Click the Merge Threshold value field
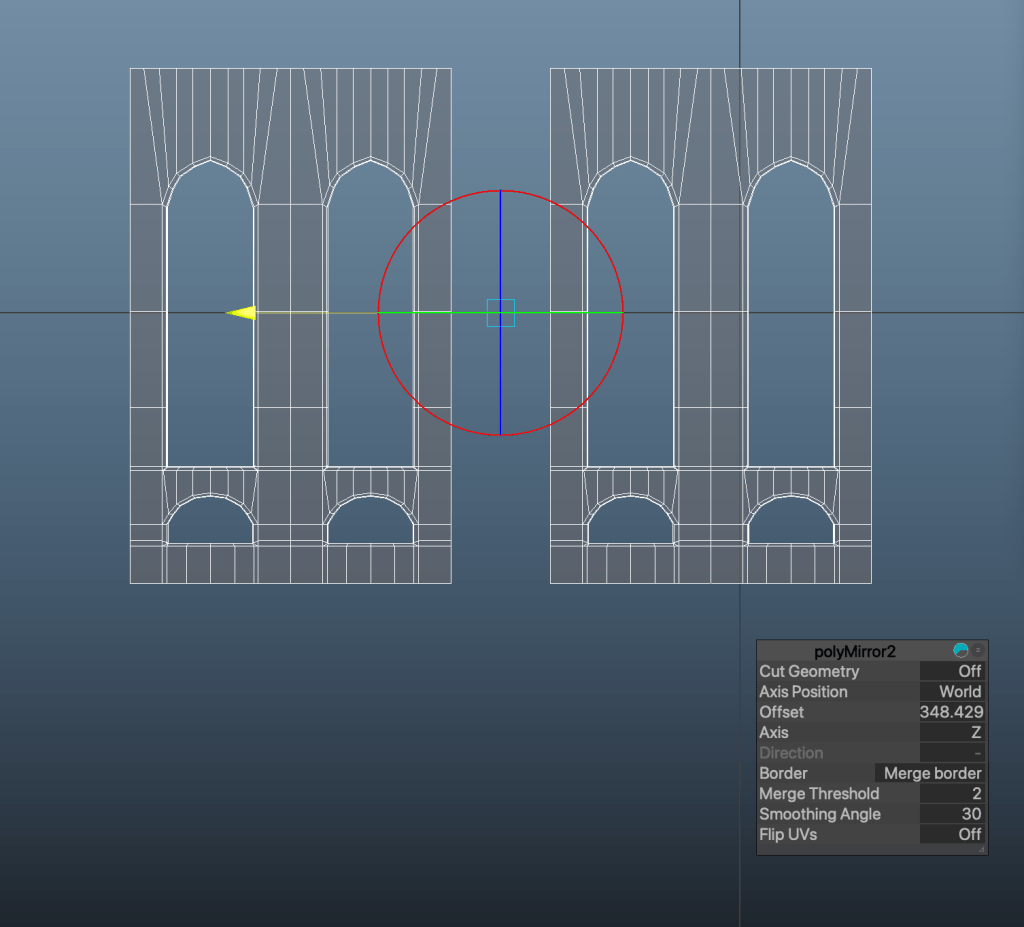This screenshot has width=1024, height=927. click(952, 794)
